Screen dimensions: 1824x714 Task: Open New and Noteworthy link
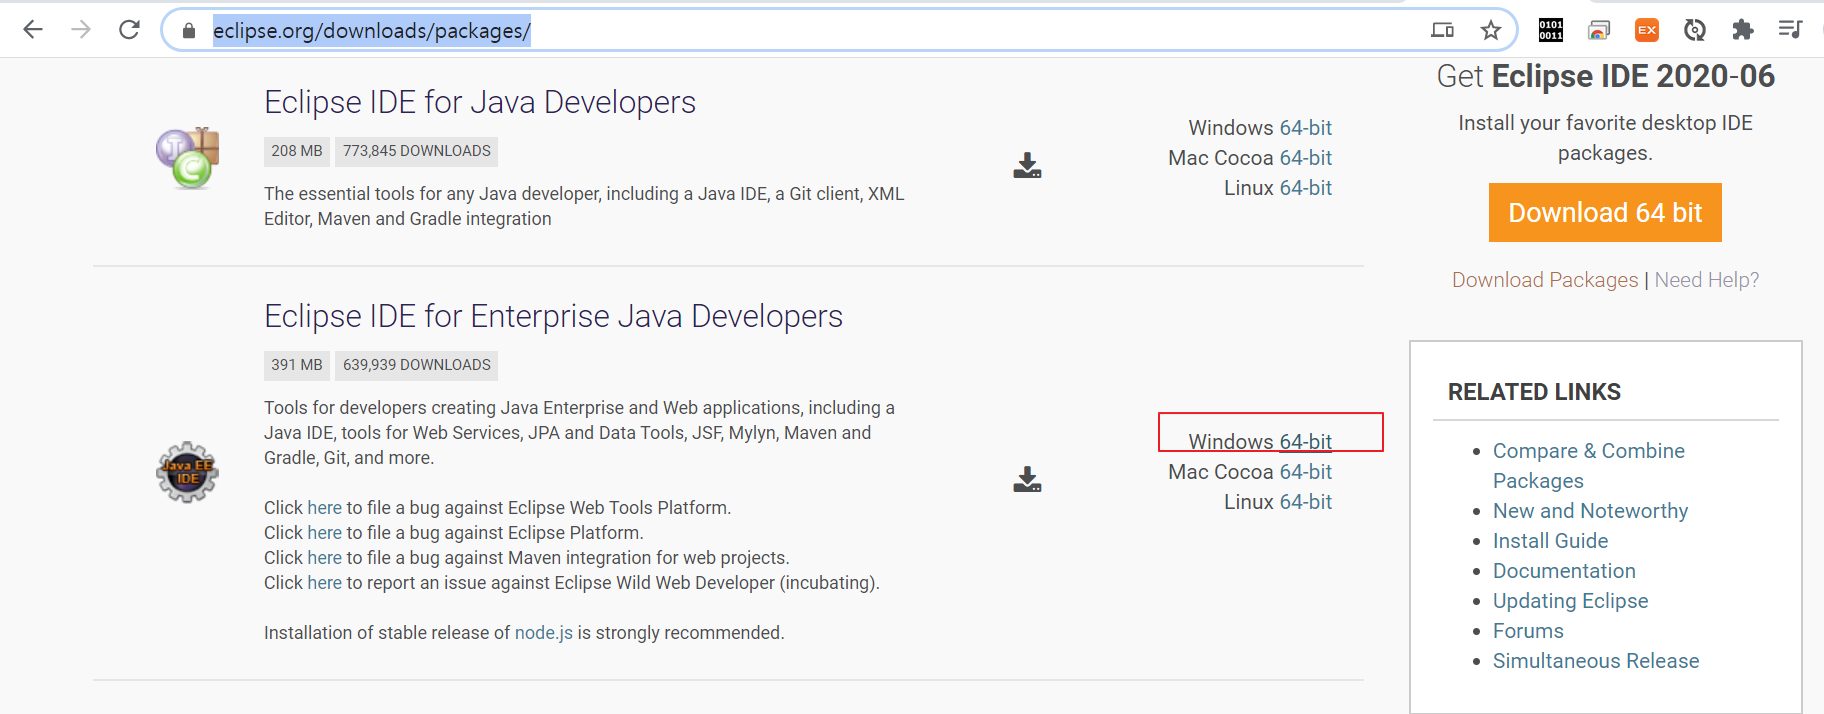coord(1590,511)
